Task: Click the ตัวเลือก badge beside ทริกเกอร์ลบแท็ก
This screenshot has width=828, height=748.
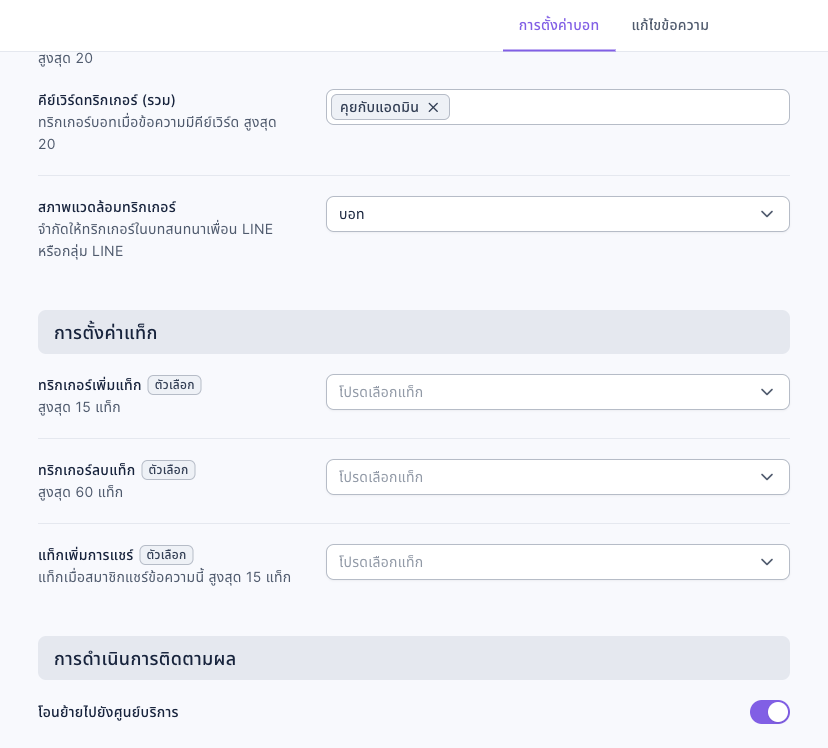Action: pos(168,470)
